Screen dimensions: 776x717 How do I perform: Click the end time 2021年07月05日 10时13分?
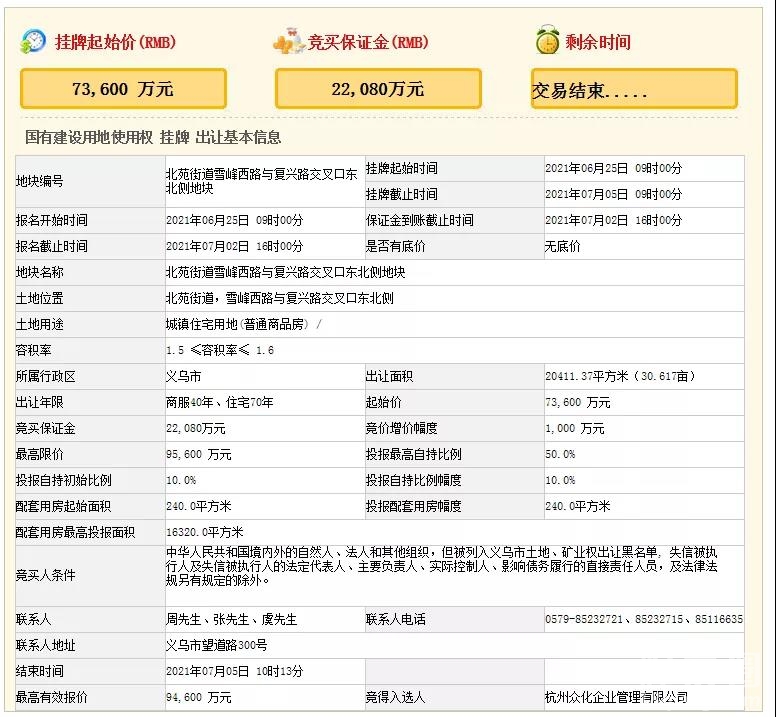point(234,671)
